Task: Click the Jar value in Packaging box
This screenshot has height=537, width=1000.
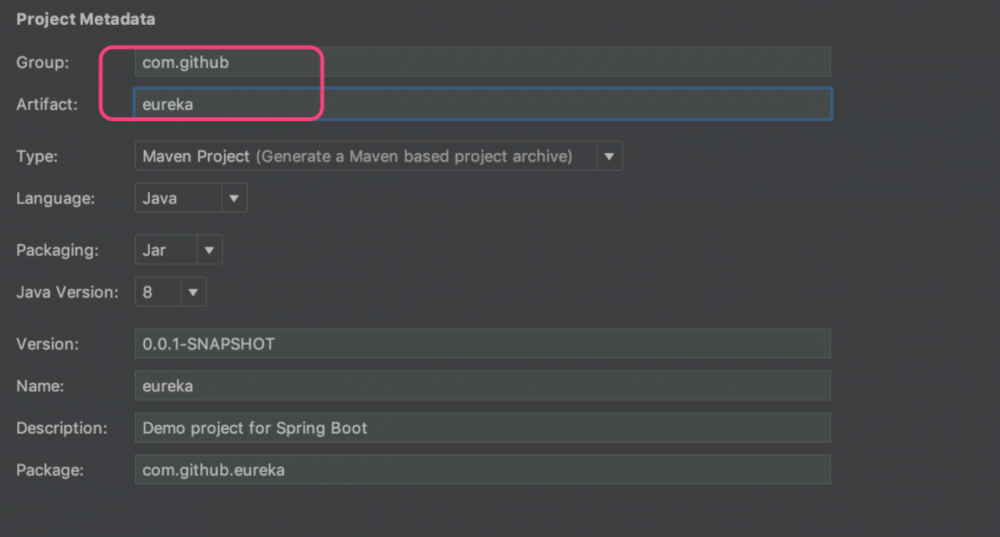Action: [x=154, y=250]
